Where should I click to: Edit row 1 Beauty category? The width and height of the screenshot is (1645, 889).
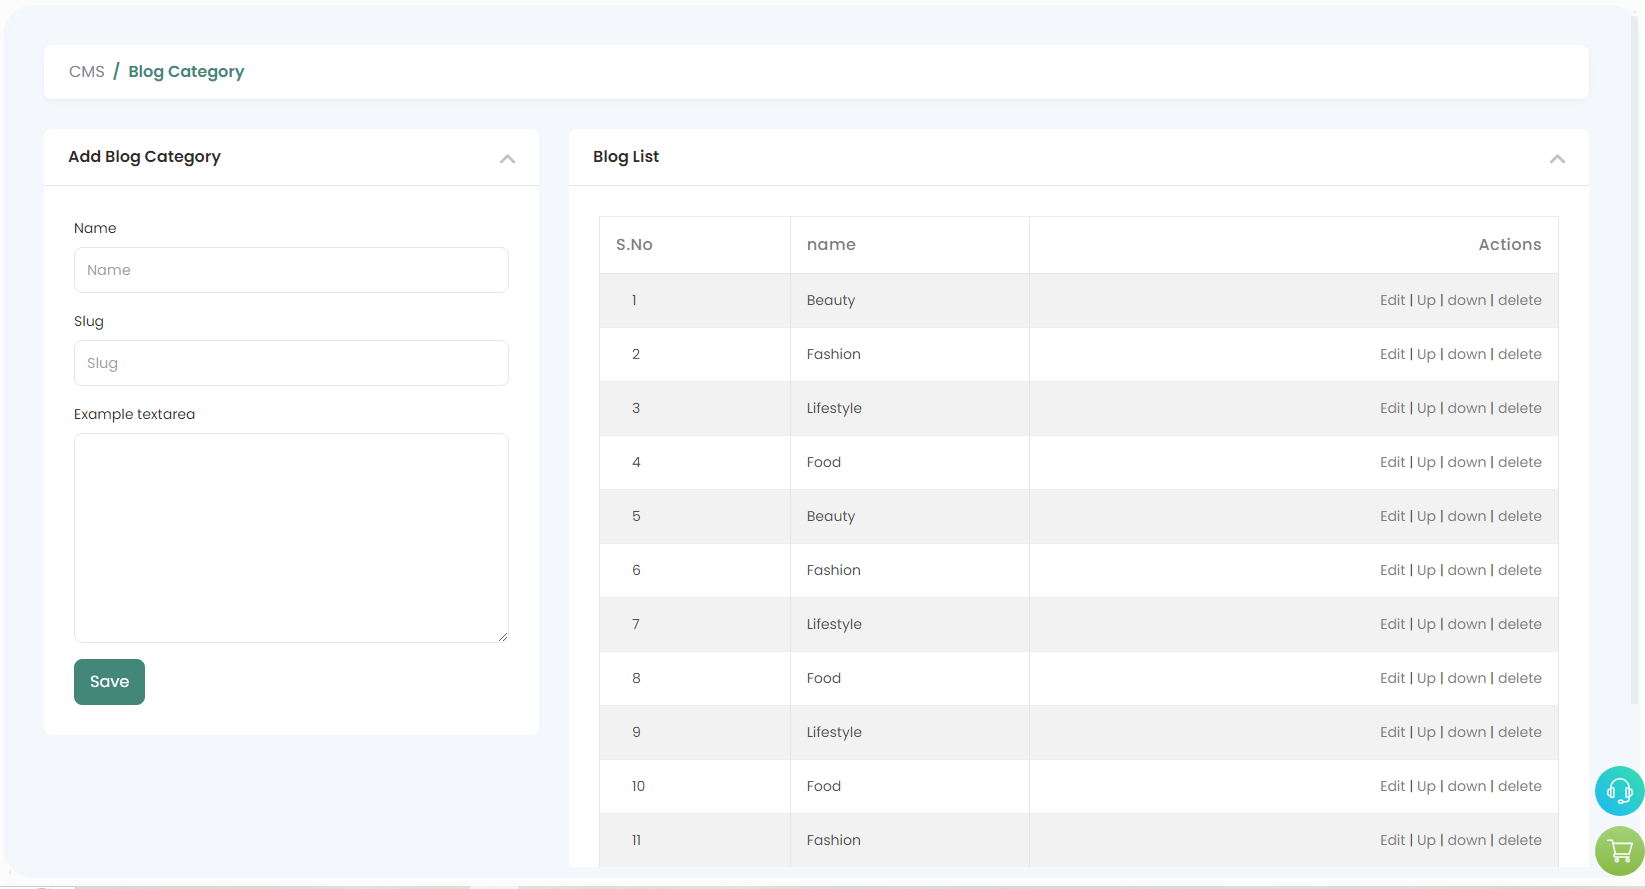(1392, 300)
